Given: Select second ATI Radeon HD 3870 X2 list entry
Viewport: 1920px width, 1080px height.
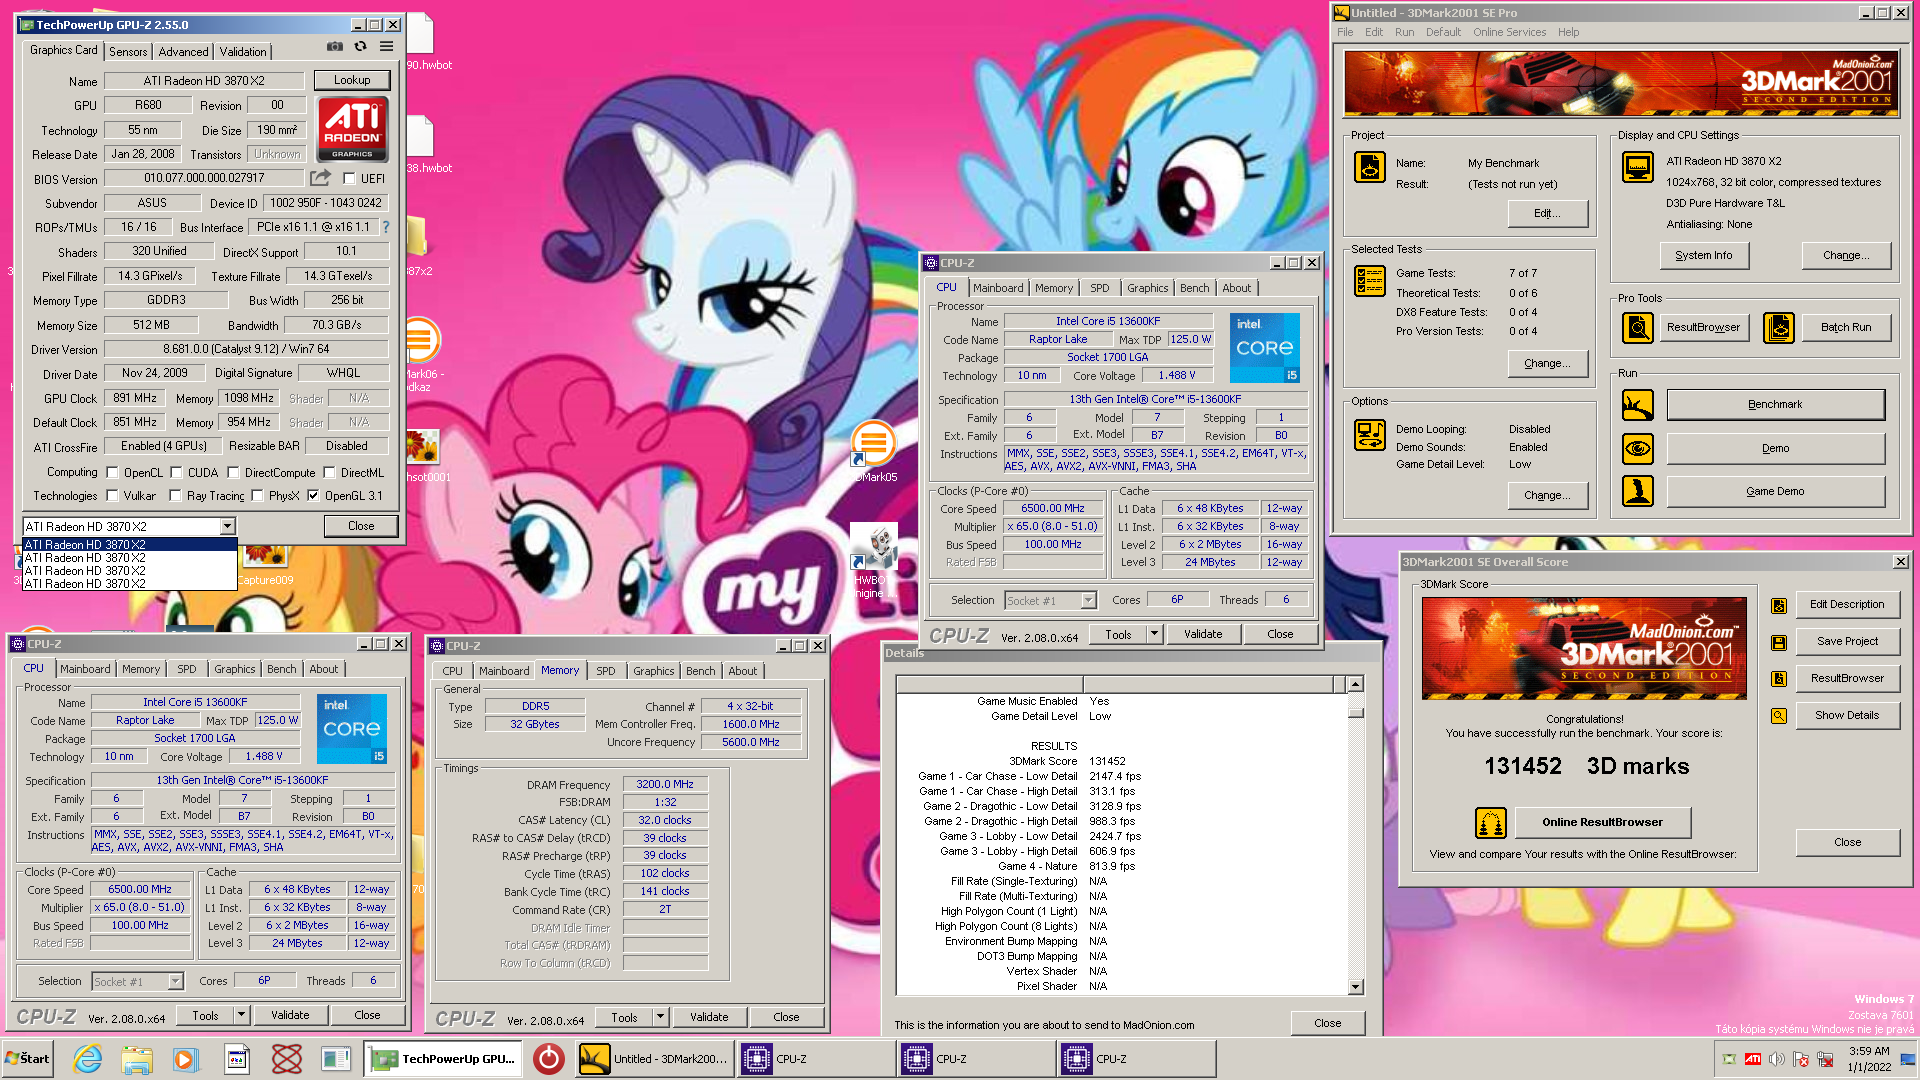Looking at the screenshot, I should click(130, 558).
